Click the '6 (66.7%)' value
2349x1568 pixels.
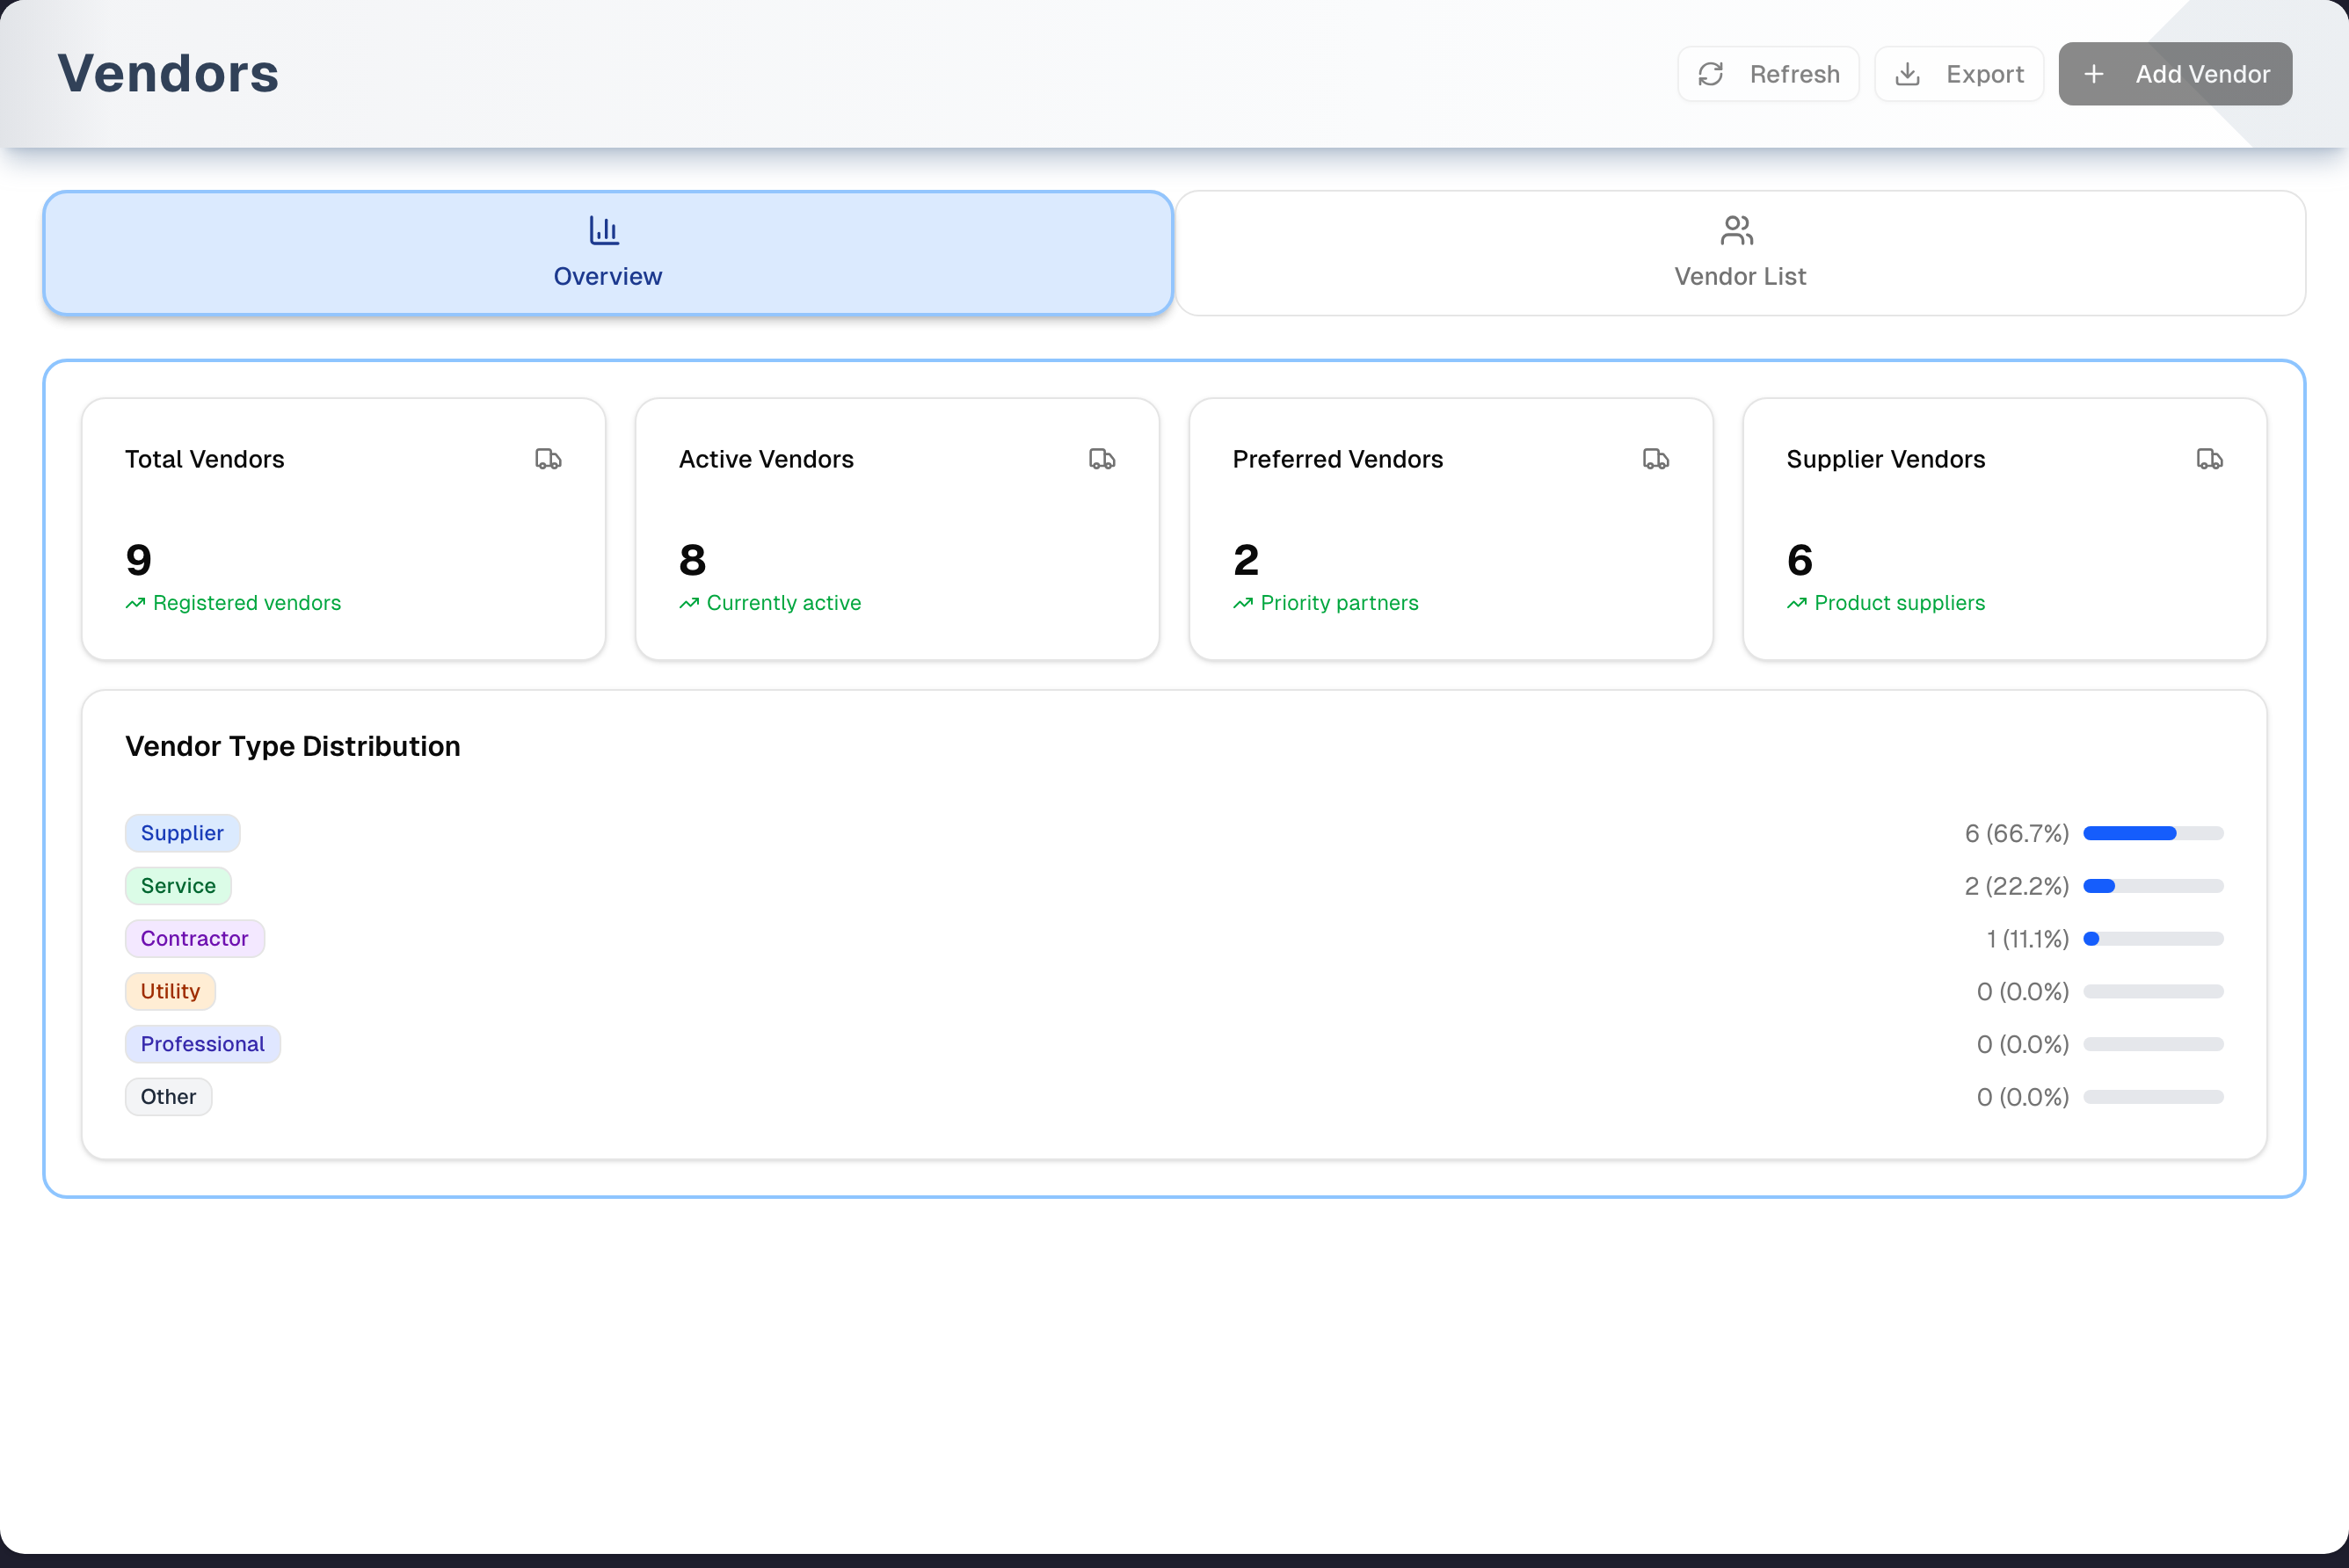(2017, 833)
